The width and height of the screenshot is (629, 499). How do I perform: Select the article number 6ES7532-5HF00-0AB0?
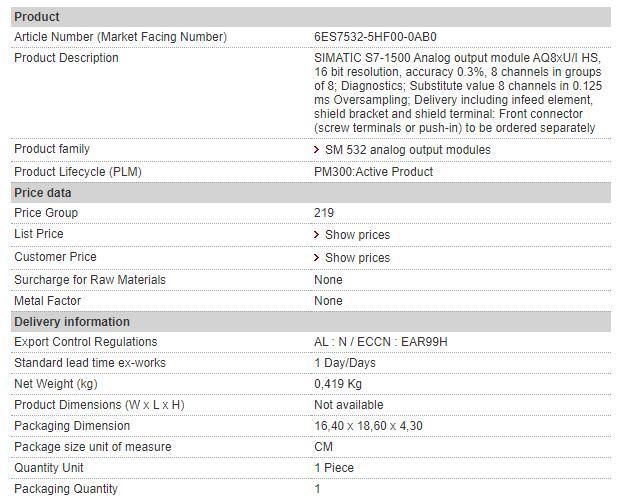tap(375, 37)
